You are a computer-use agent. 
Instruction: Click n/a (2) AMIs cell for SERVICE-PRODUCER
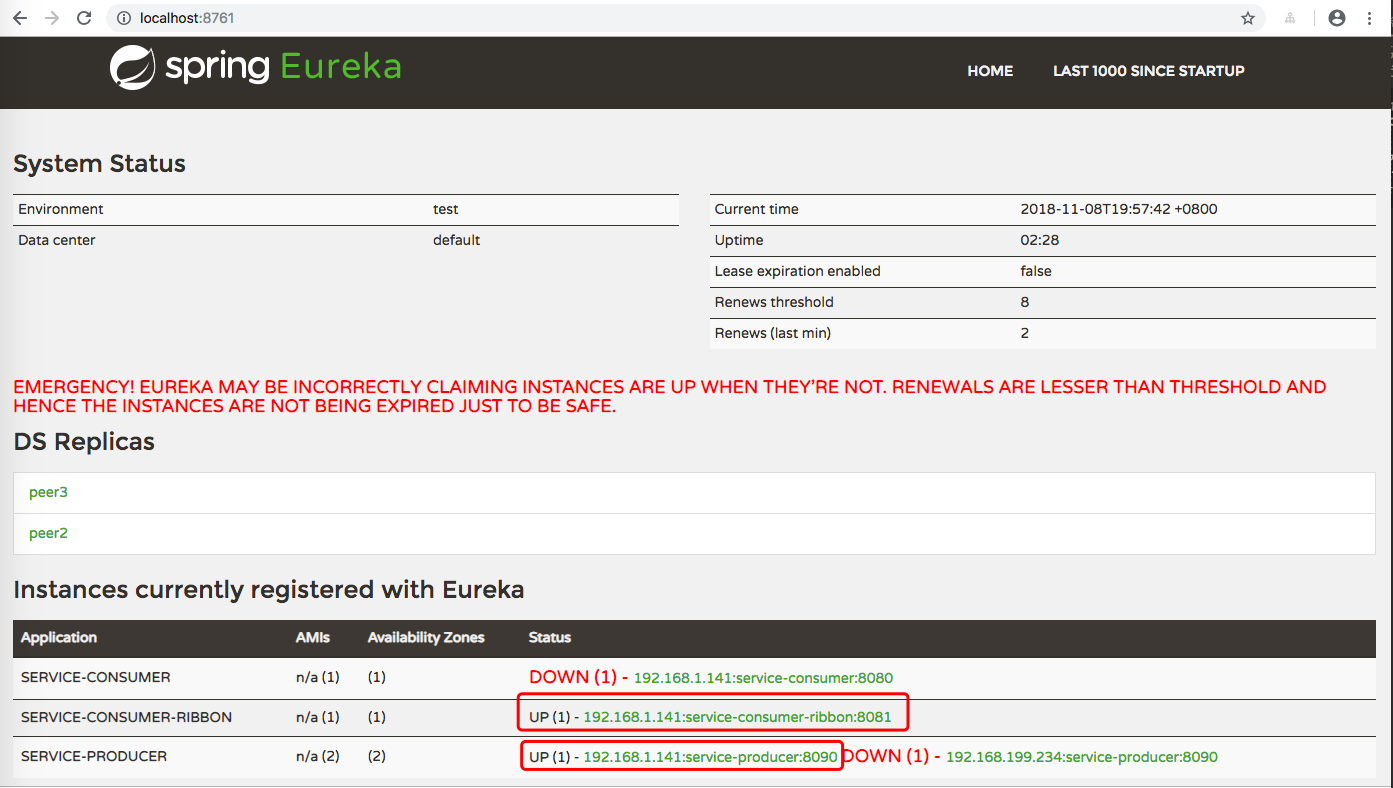tap(318, 757)
